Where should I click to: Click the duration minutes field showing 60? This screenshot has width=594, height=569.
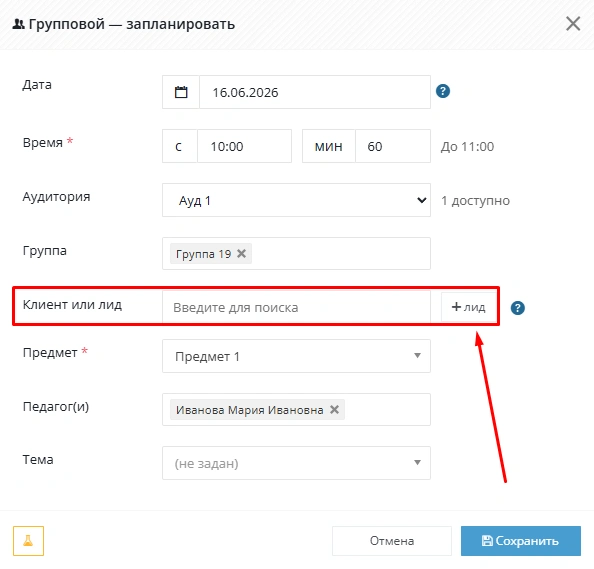click(393, 146)
